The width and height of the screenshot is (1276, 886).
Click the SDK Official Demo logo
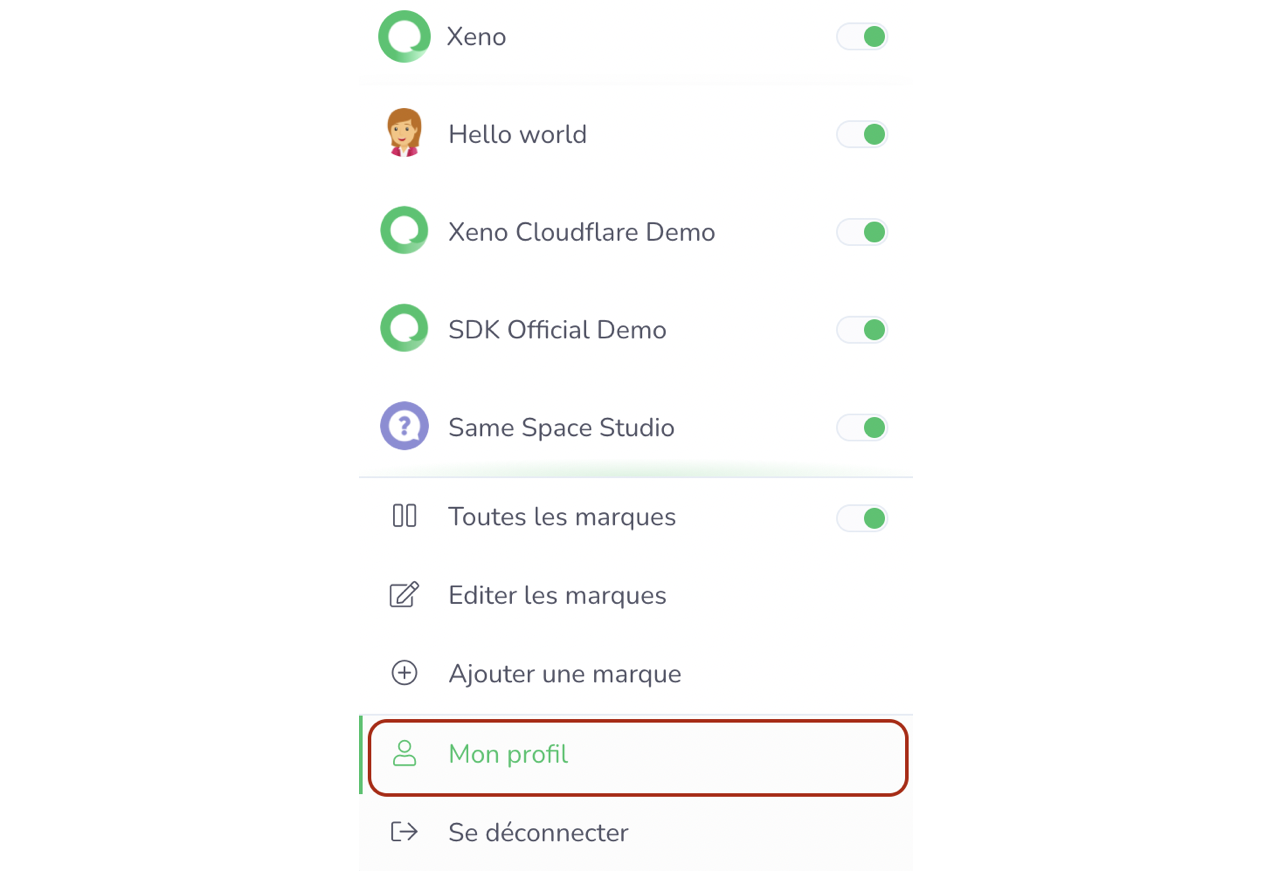point(404,329)
